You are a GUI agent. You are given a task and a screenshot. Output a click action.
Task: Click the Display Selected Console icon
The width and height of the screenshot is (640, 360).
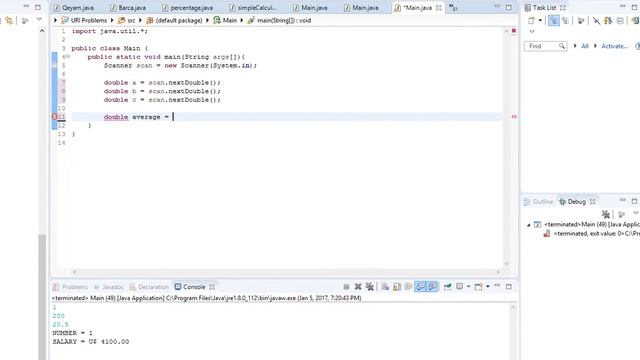[x=460, y=287]
